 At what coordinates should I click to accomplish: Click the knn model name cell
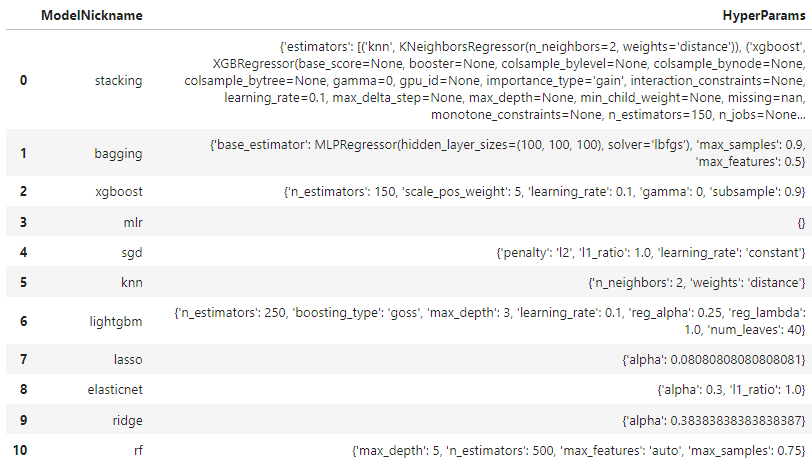(x=130, y=285)
